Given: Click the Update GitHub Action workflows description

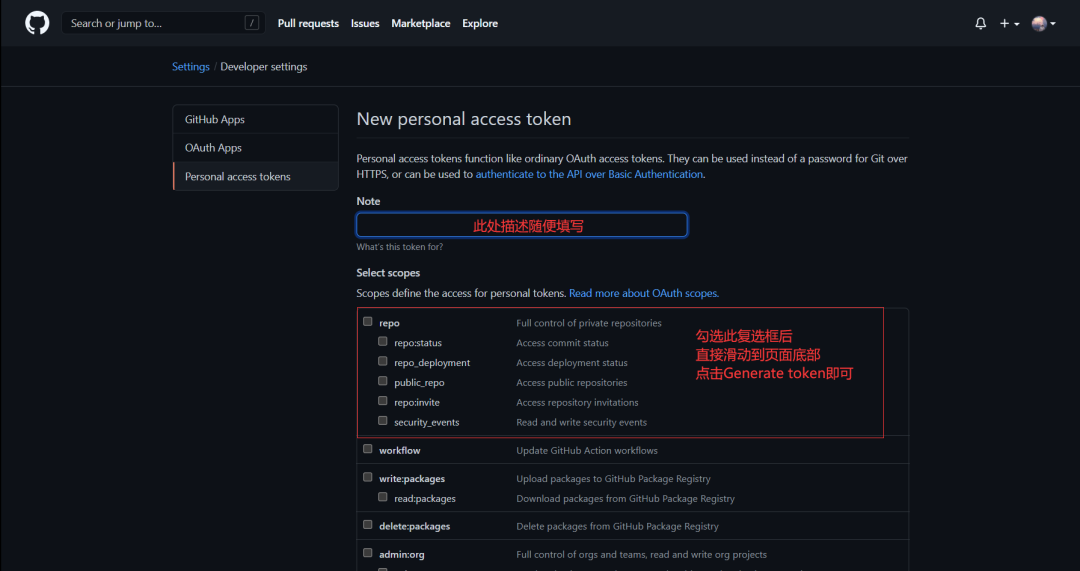Looking at the screenshot, I should (x=587, y=450).
